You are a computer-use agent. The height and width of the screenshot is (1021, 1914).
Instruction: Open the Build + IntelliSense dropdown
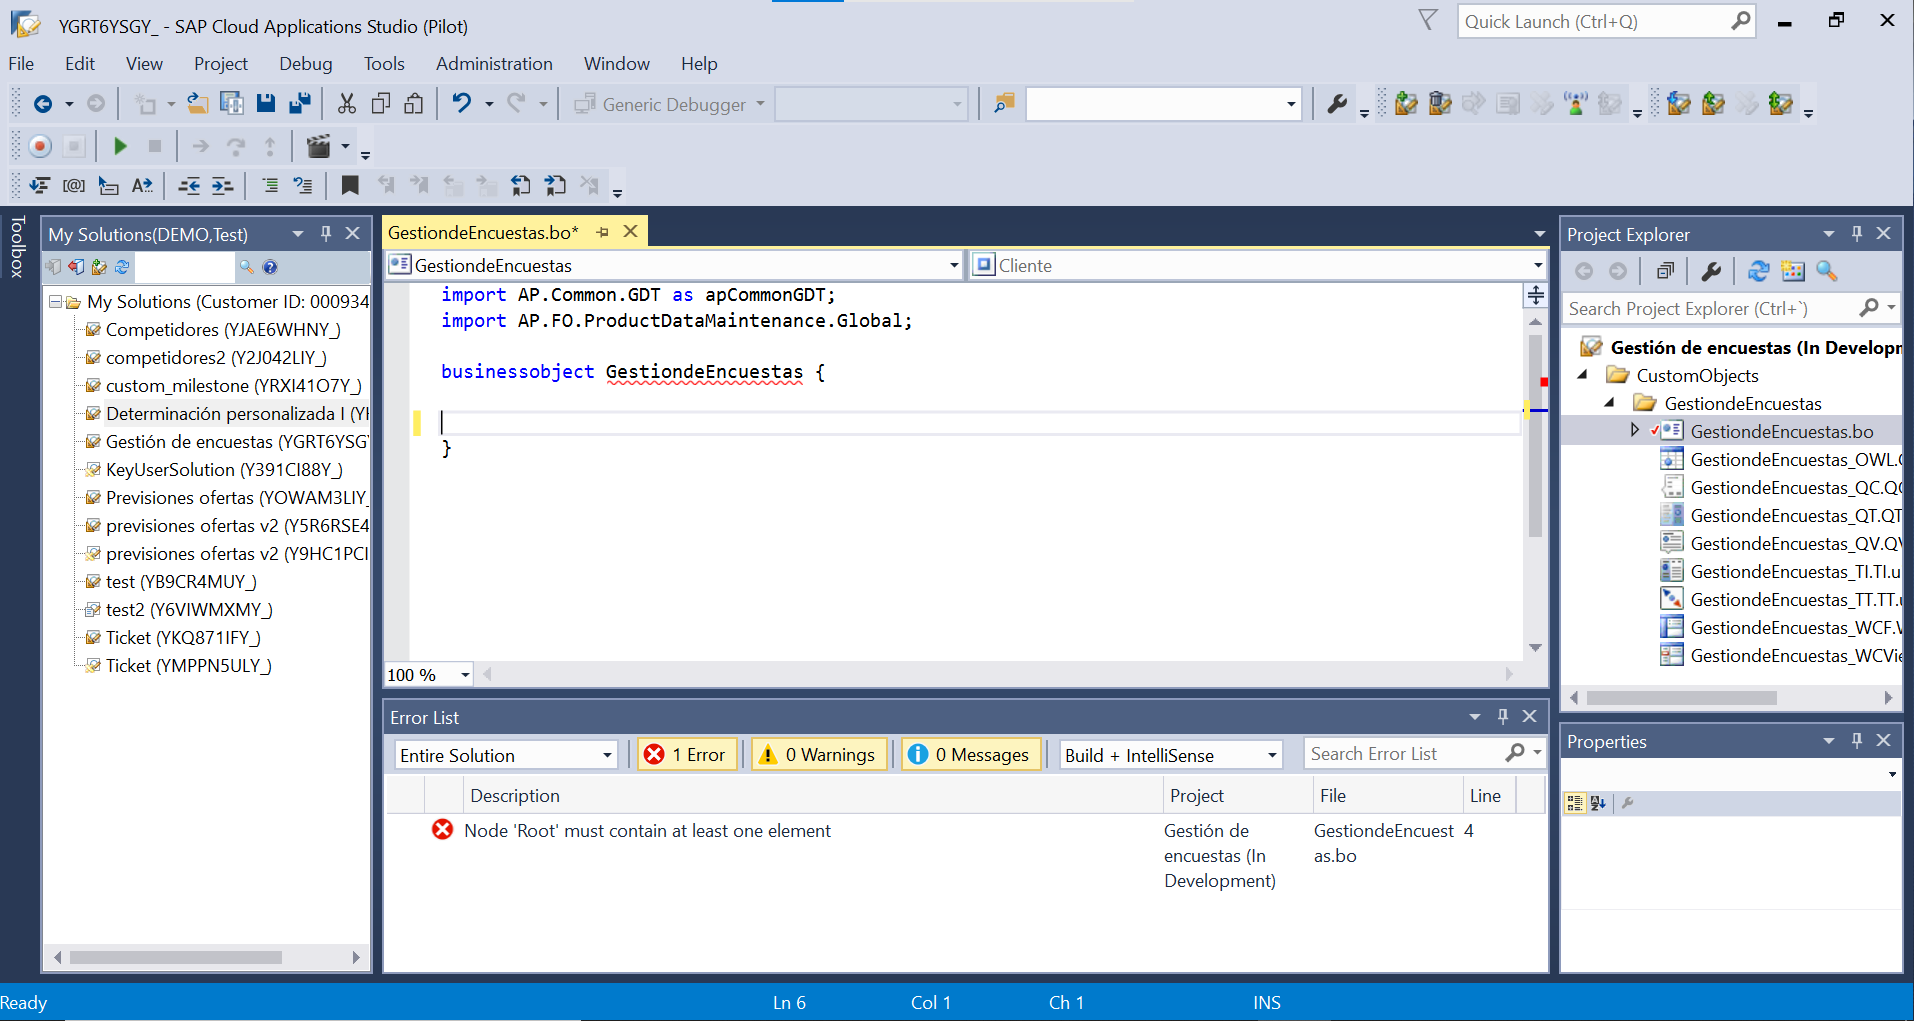tap(1171, 755)
